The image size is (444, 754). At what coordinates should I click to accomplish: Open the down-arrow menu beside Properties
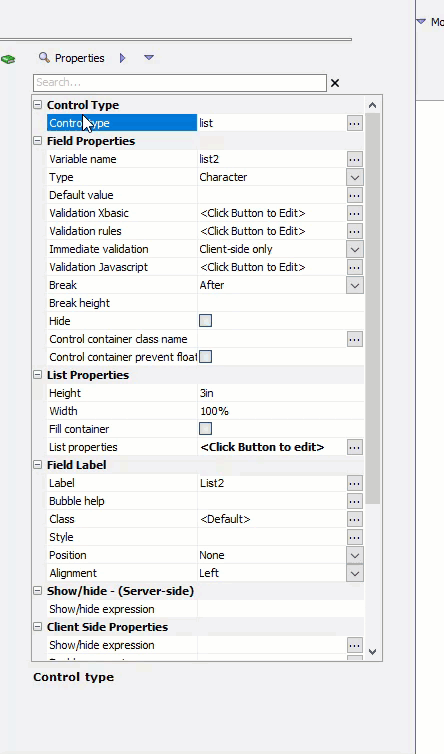click(x=149, y=58)
